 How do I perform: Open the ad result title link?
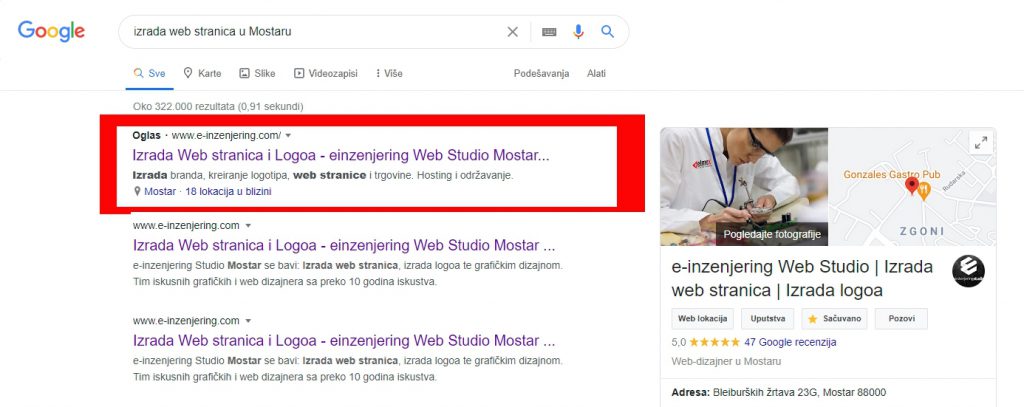pyautogui.click(x=341, y=155)
